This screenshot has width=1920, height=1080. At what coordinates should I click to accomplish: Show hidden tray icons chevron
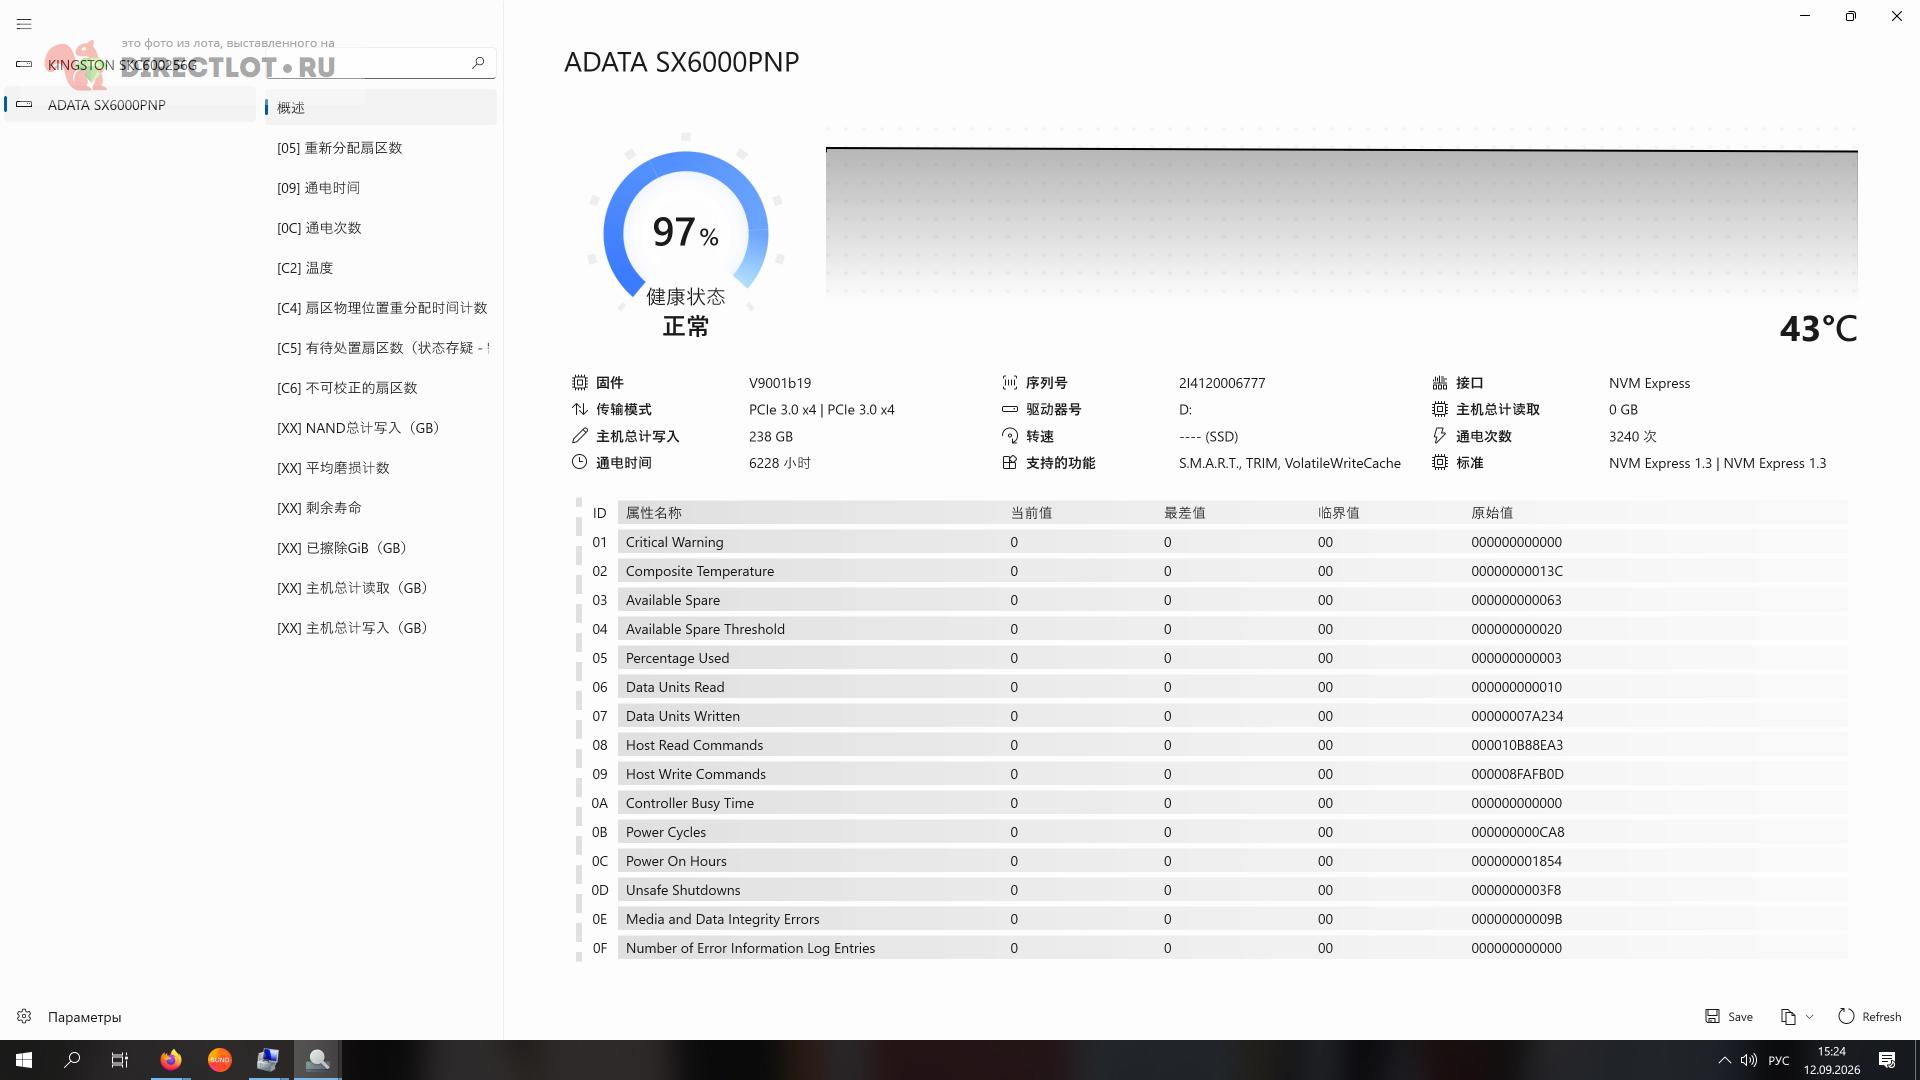coord(1724,1060)
